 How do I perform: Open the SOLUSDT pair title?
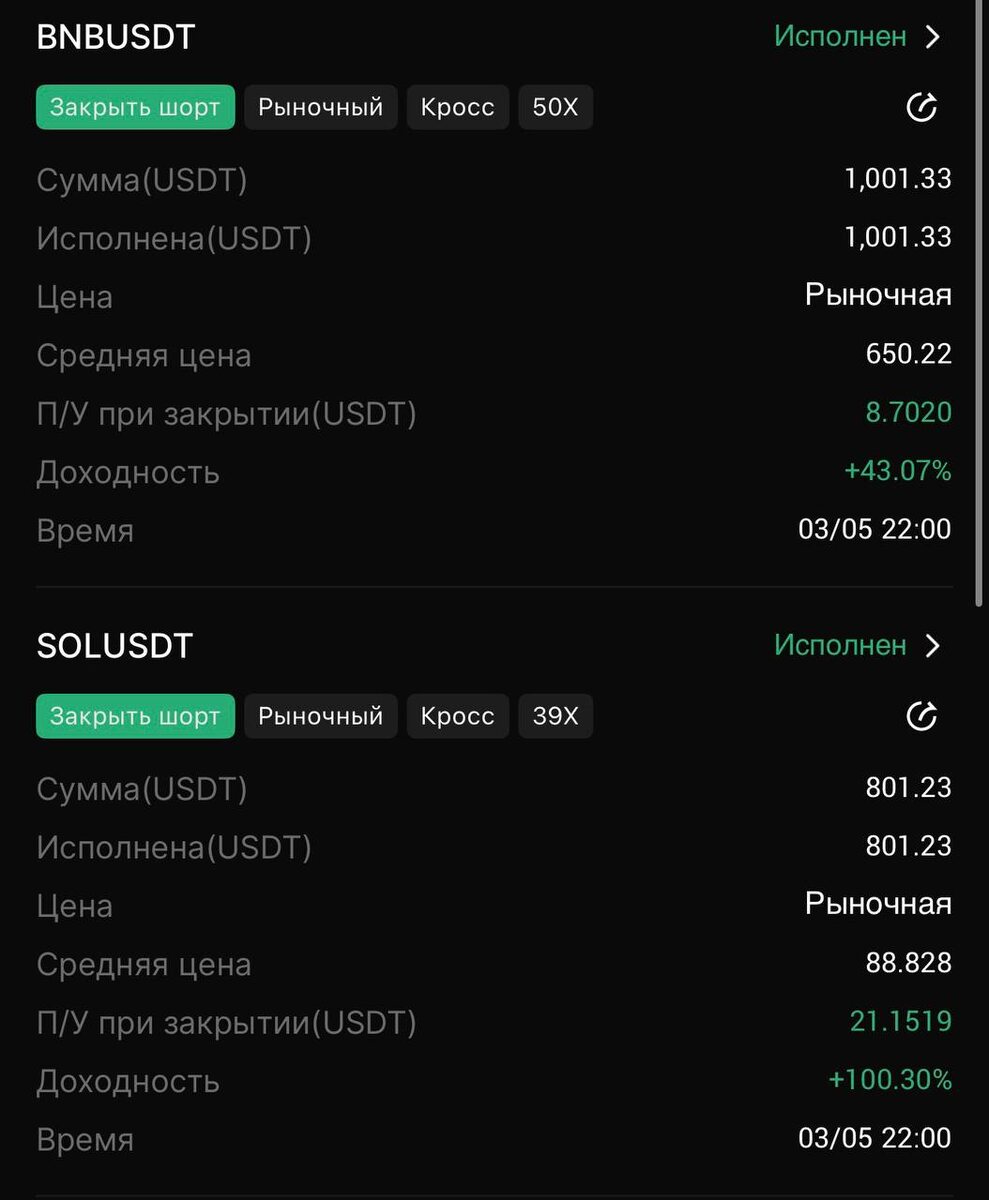click(x=114, y=646)
